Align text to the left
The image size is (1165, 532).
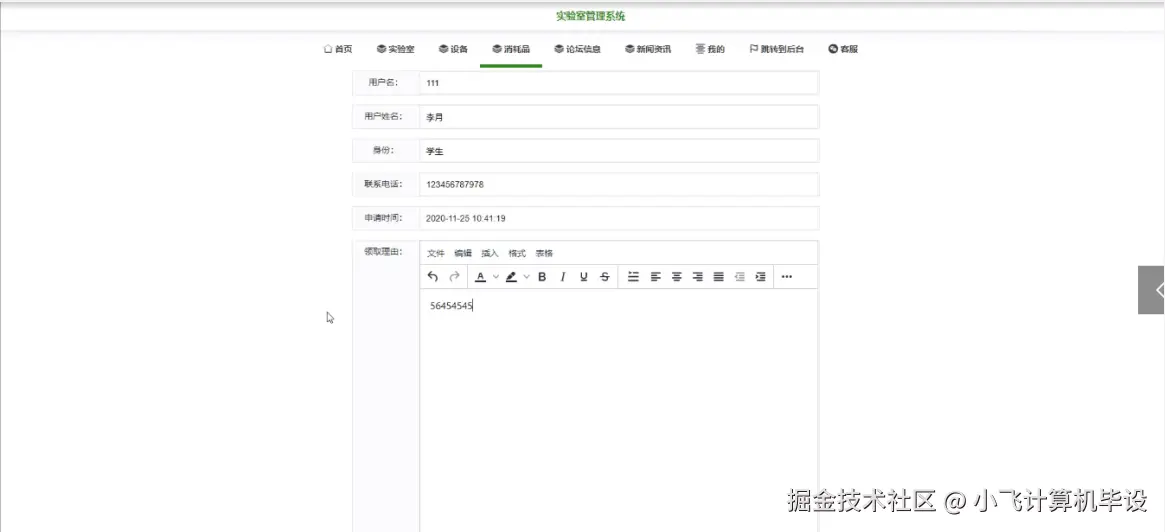(655, 276)
